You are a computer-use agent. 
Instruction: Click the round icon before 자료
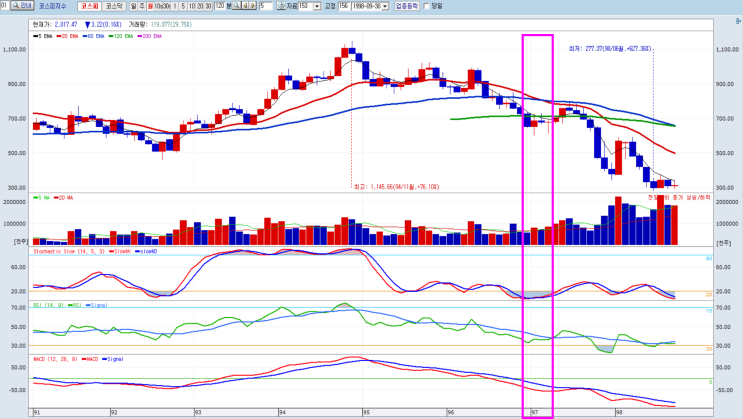pyautogui.click(x=281, y=6)
